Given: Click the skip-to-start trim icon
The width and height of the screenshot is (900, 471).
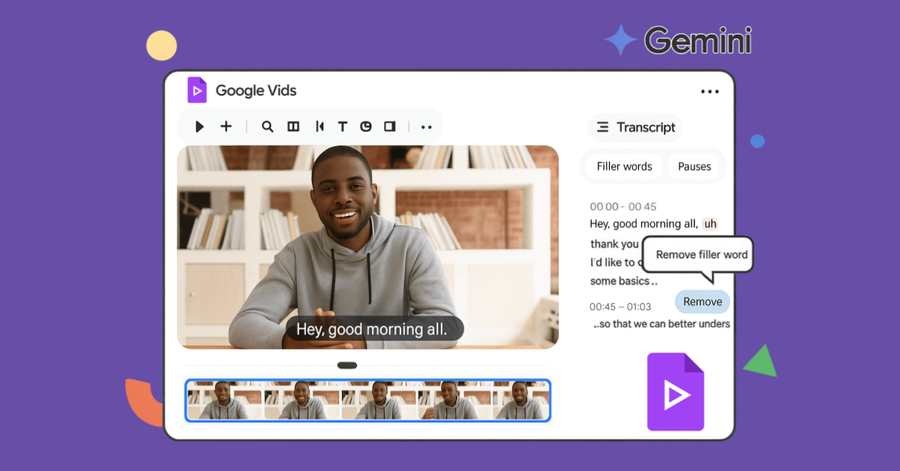Looking at the screenshot, I should click(x=320, y=126).
